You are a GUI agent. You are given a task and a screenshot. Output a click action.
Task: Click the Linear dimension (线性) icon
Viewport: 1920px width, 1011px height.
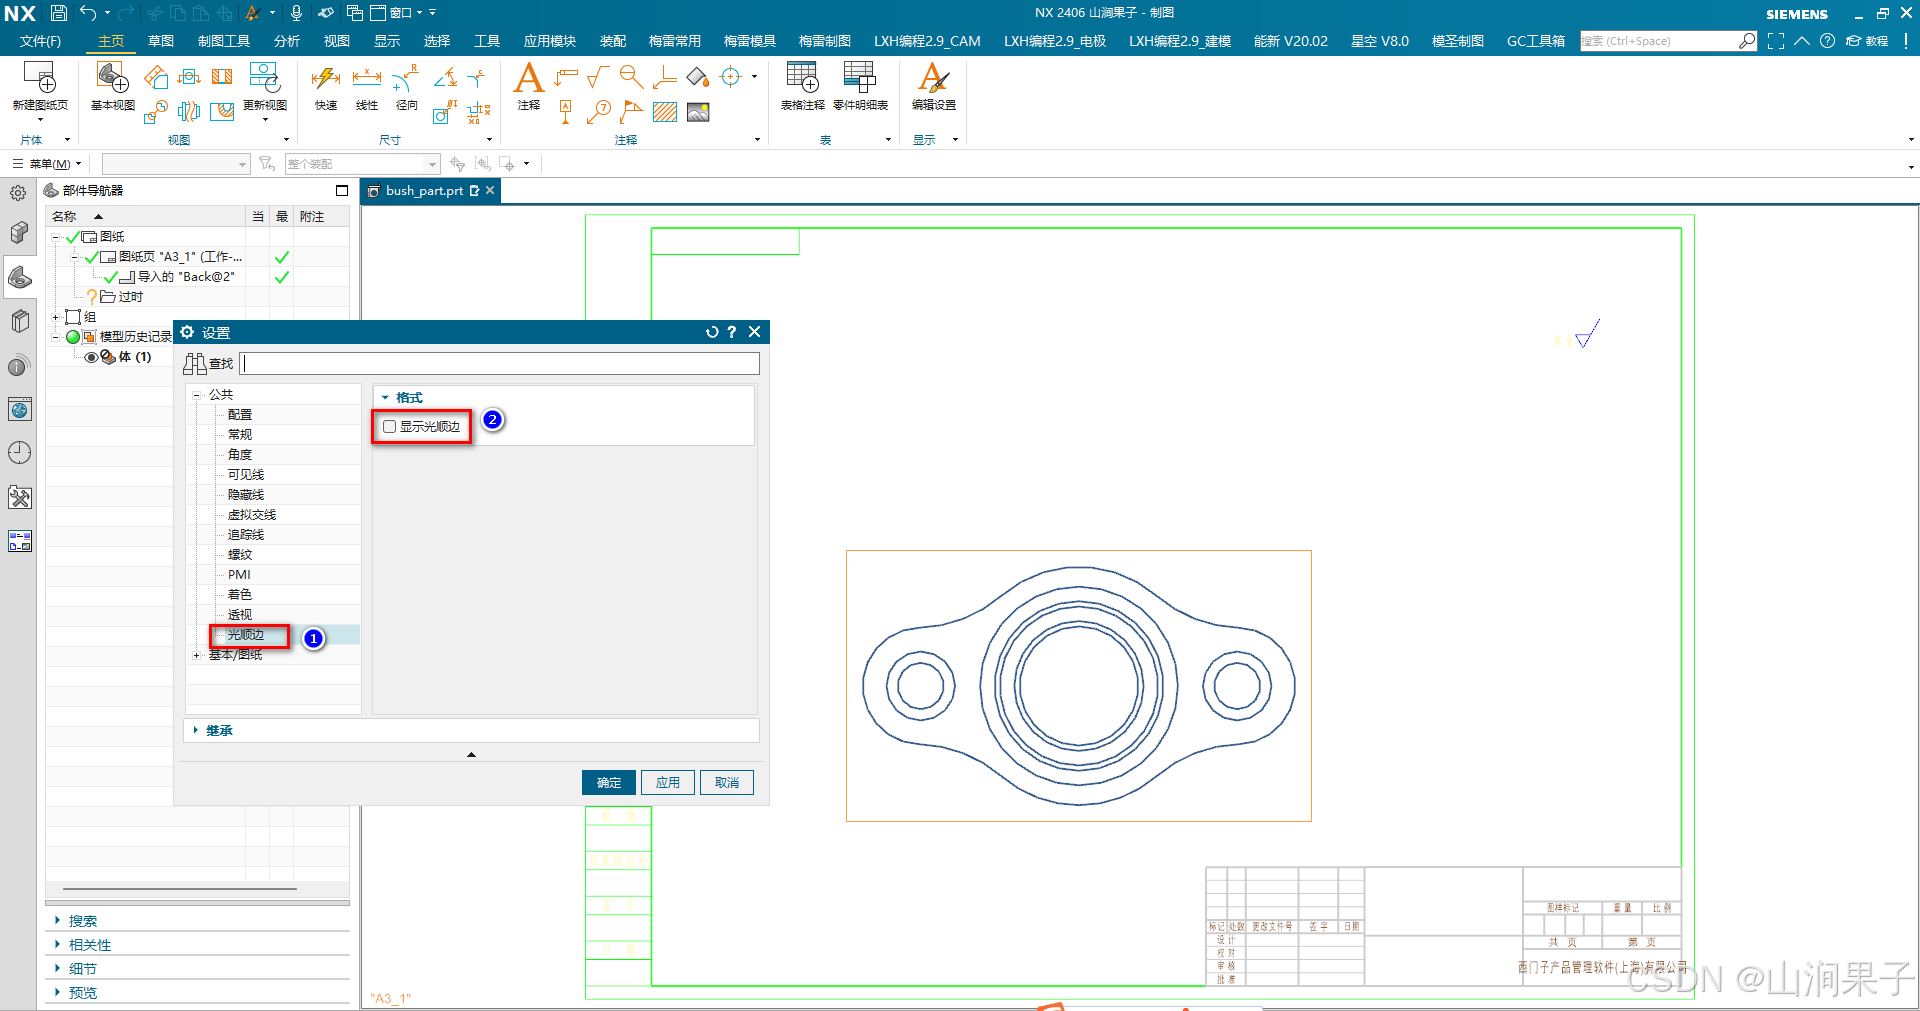point(367,78)
